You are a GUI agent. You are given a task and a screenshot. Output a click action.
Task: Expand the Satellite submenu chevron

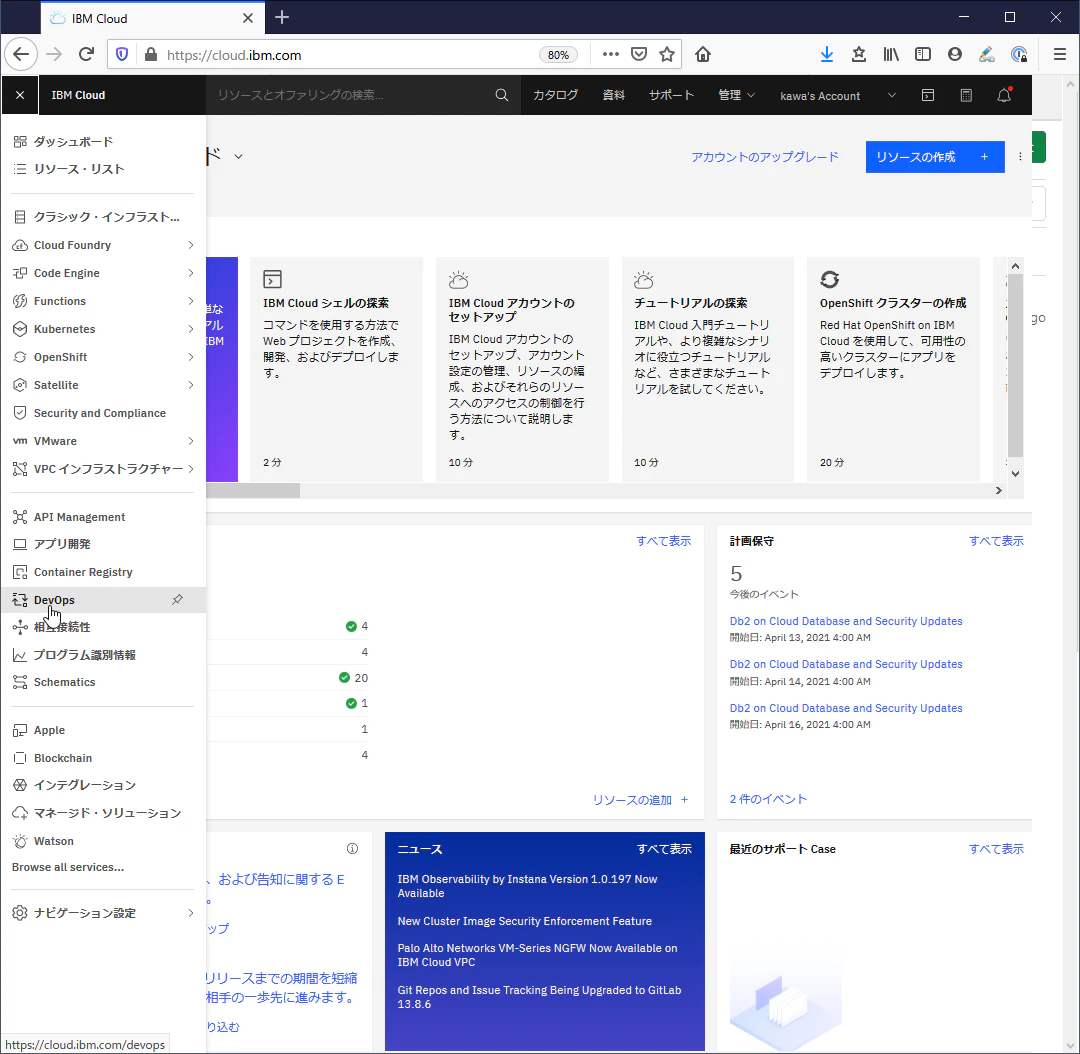click(191, 385)
